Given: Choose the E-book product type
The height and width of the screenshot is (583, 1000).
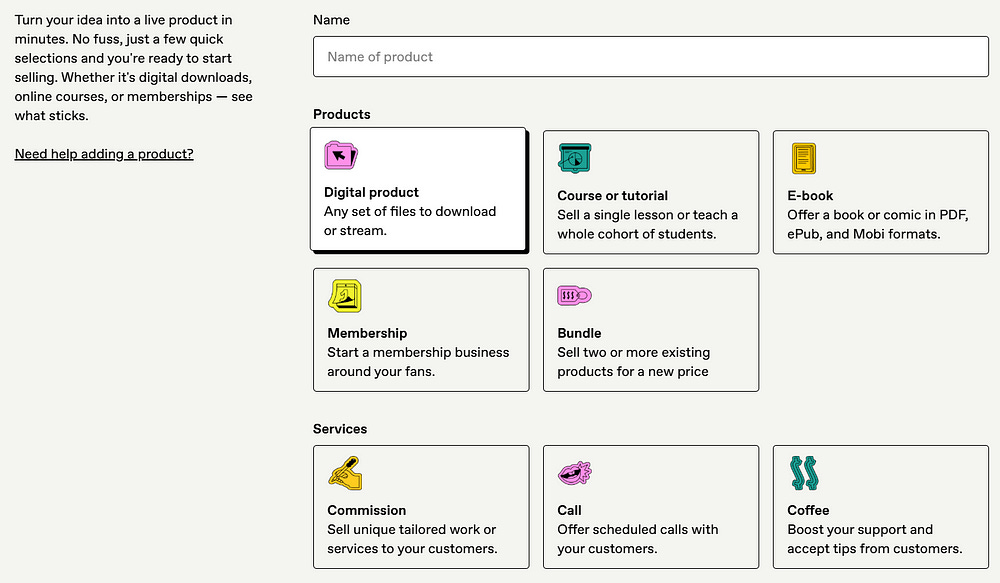Looking at the screenshot, I should coord(881,192).
